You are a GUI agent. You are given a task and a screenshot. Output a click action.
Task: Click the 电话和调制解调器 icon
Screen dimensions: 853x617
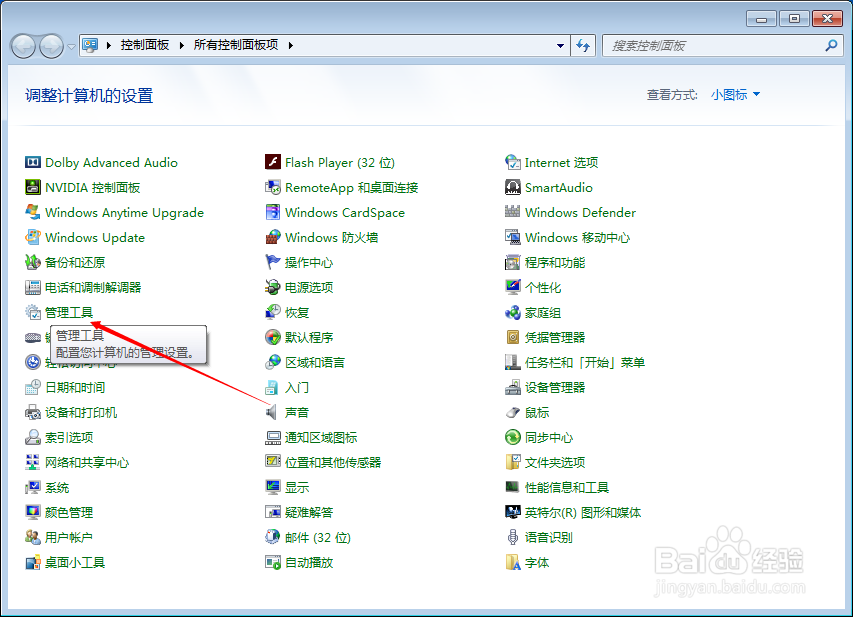pyautogui.click(x=33, y=287)
